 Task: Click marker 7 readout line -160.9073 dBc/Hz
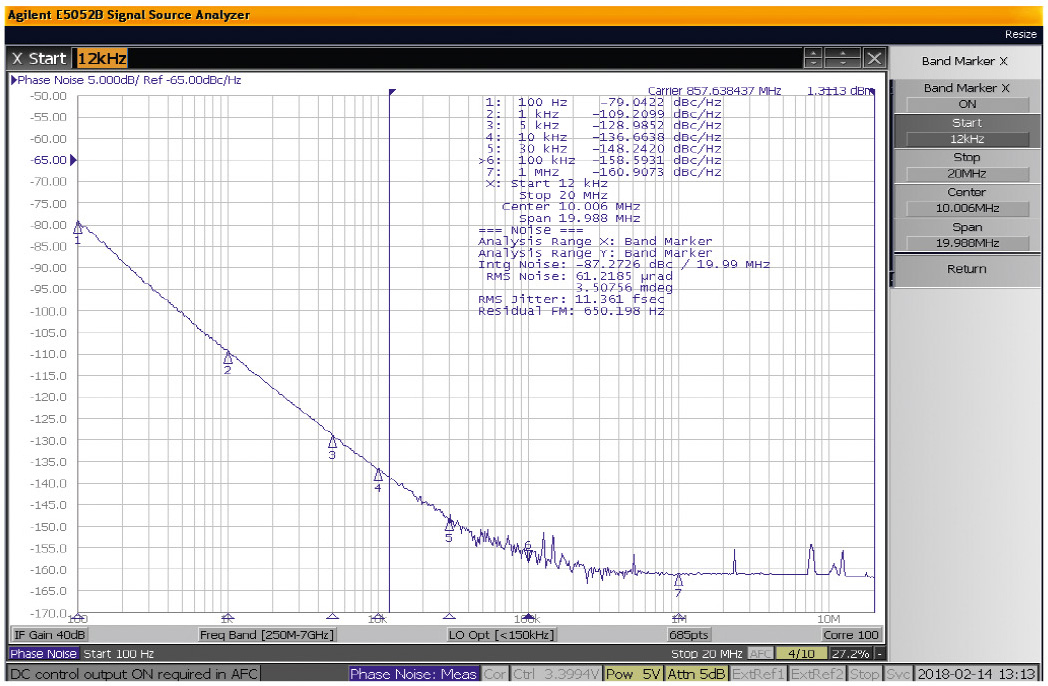coord(604,173)
